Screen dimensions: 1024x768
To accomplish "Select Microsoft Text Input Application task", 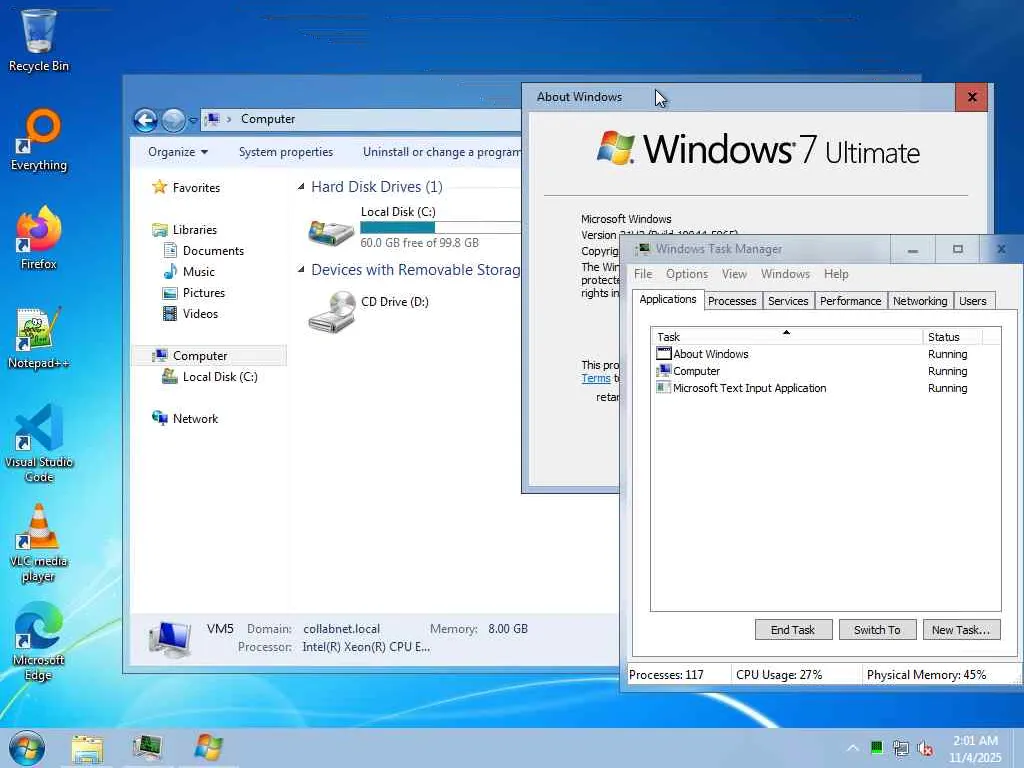I will coord(825,388).
